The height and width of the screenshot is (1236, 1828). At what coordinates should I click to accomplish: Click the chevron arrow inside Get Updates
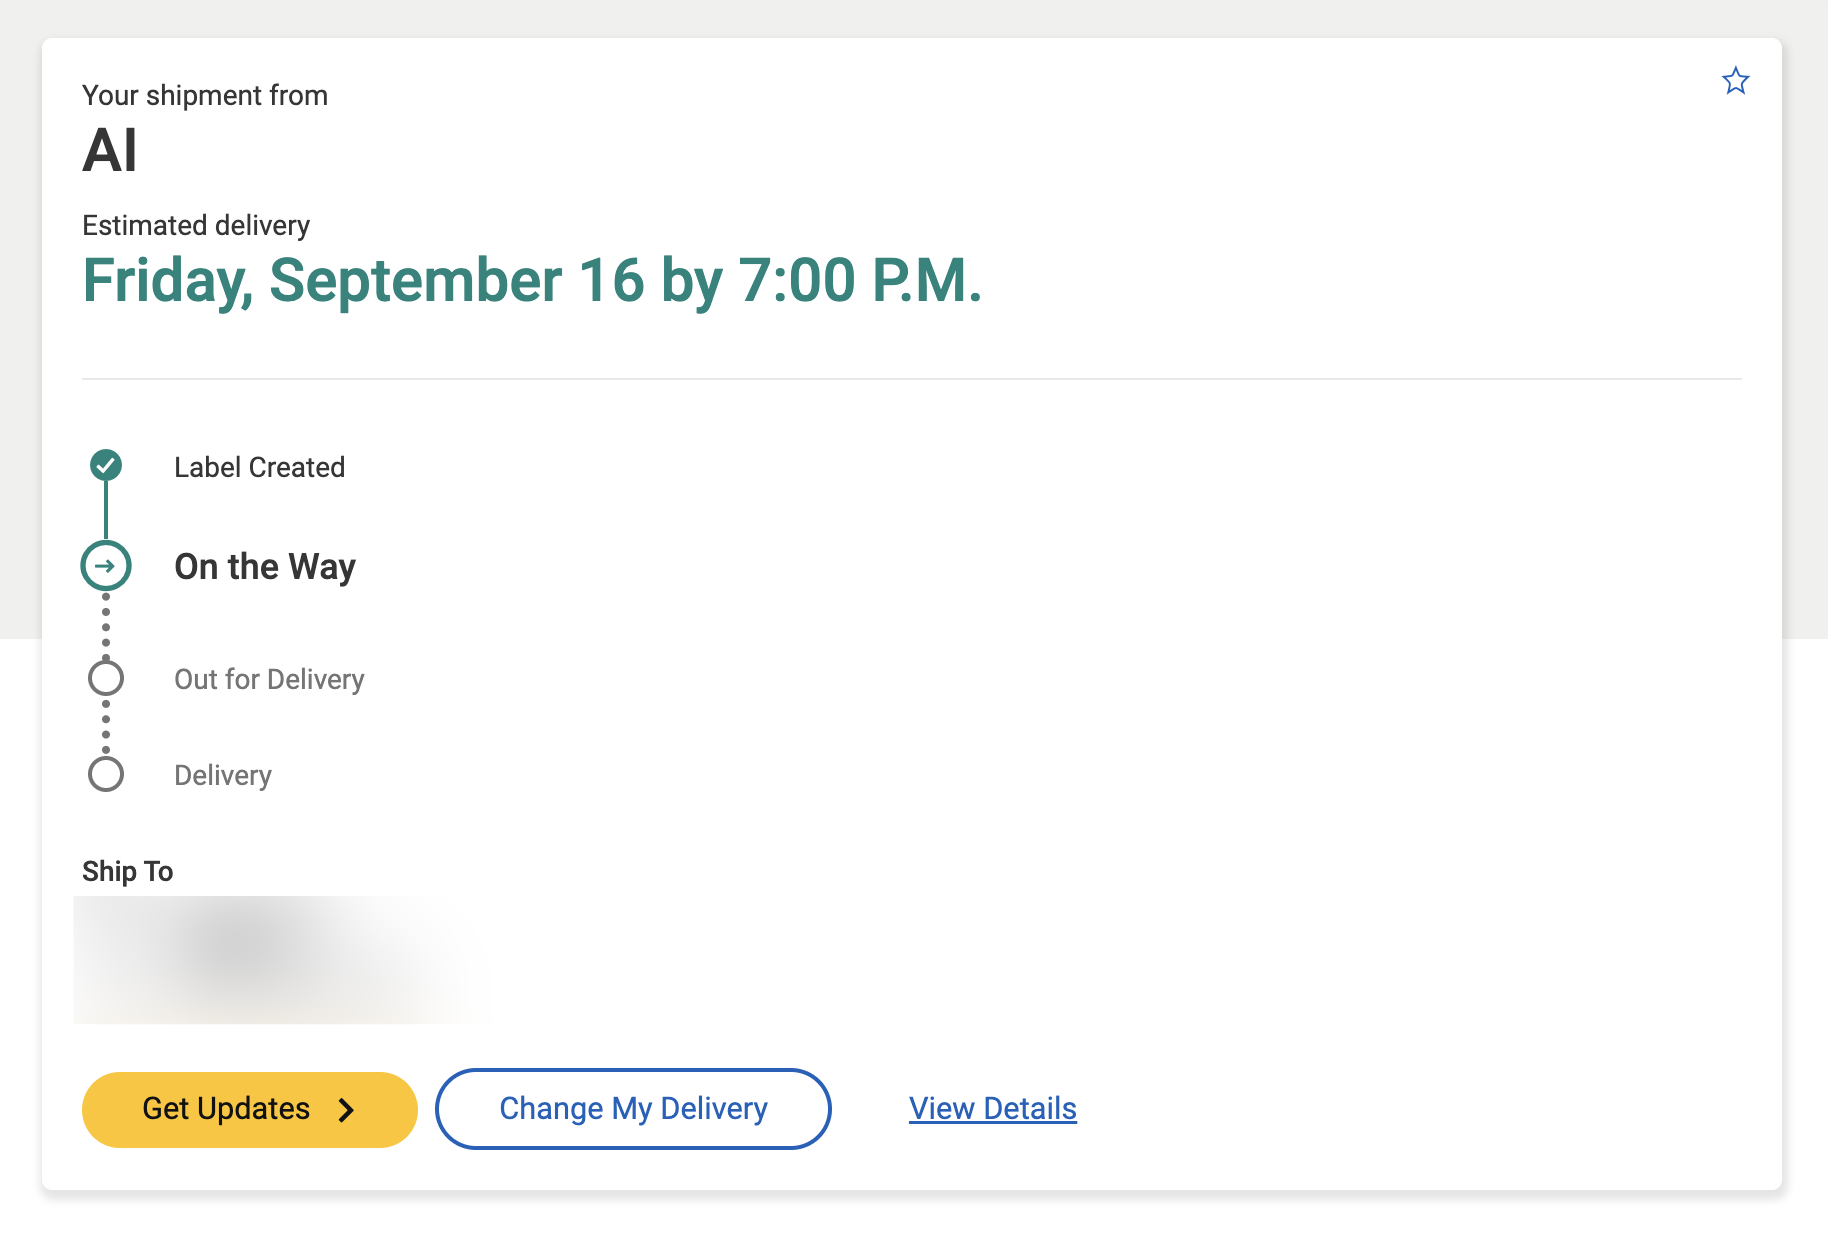(x=346, y=1110)
